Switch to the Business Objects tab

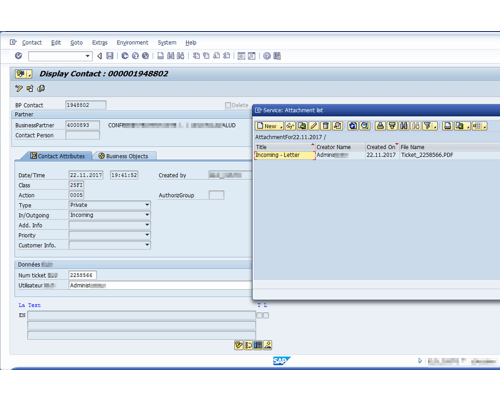(x=123, y=156)
